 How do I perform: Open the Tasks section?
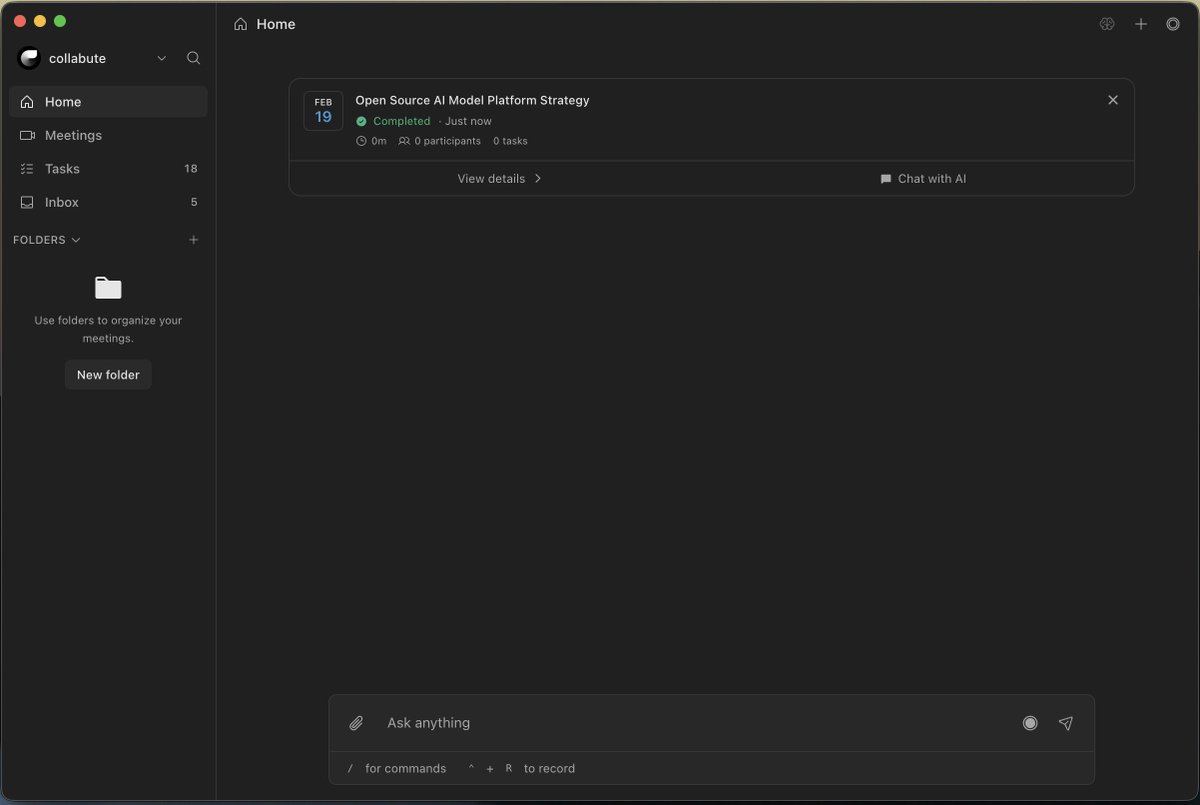pos(108,169)
